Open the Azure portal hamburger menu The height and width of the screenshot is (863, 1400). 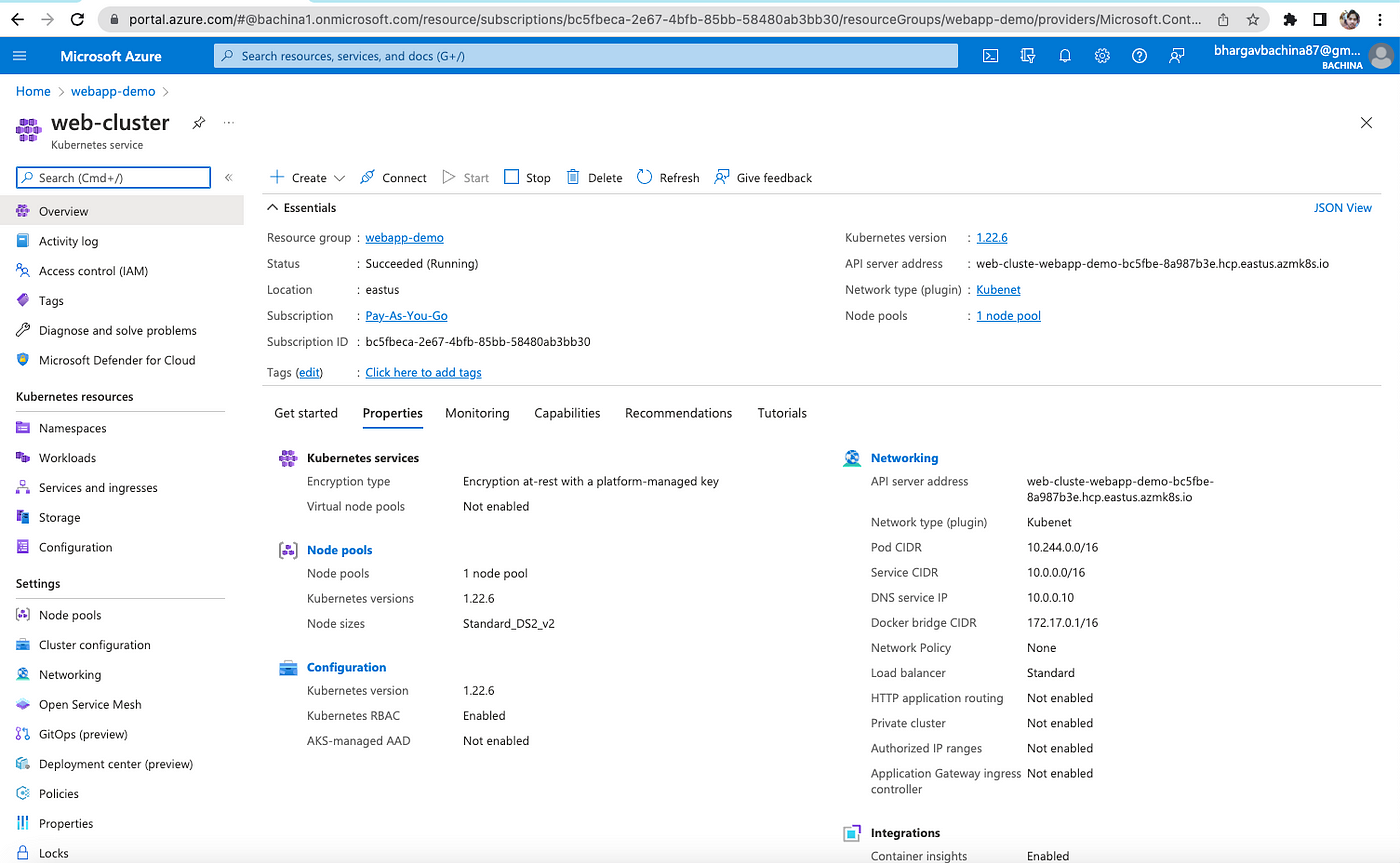coord(20,56)
